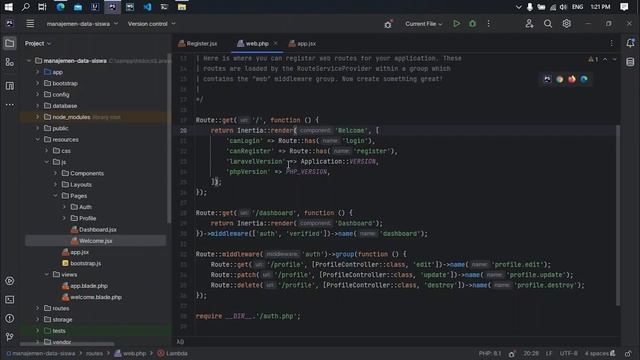
Task: Click the editor vertical scrollbar
Action: (618, 215)
